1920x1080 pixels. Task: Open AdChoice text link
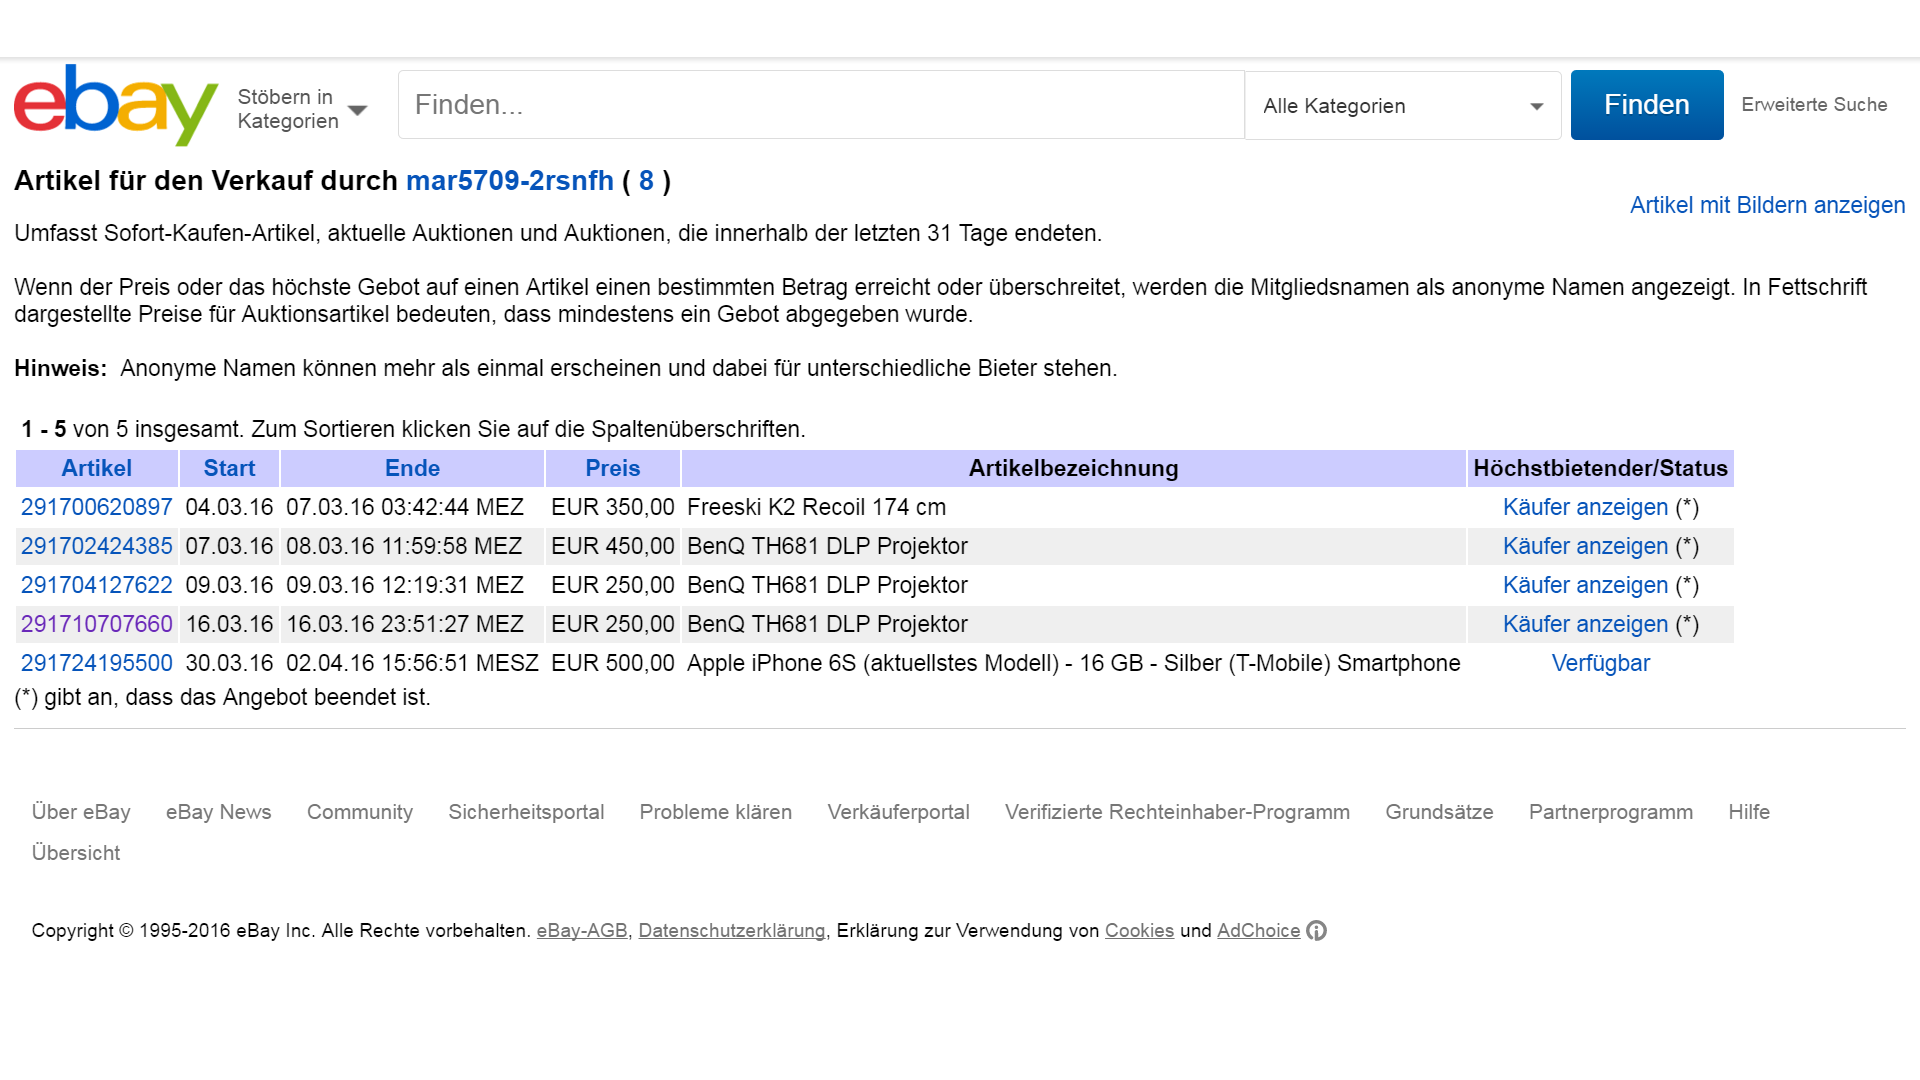coord(1258,931)
